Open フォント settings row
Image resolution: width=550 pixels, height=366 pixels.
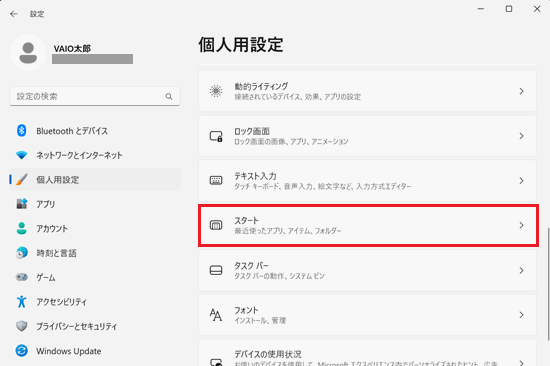367,315
